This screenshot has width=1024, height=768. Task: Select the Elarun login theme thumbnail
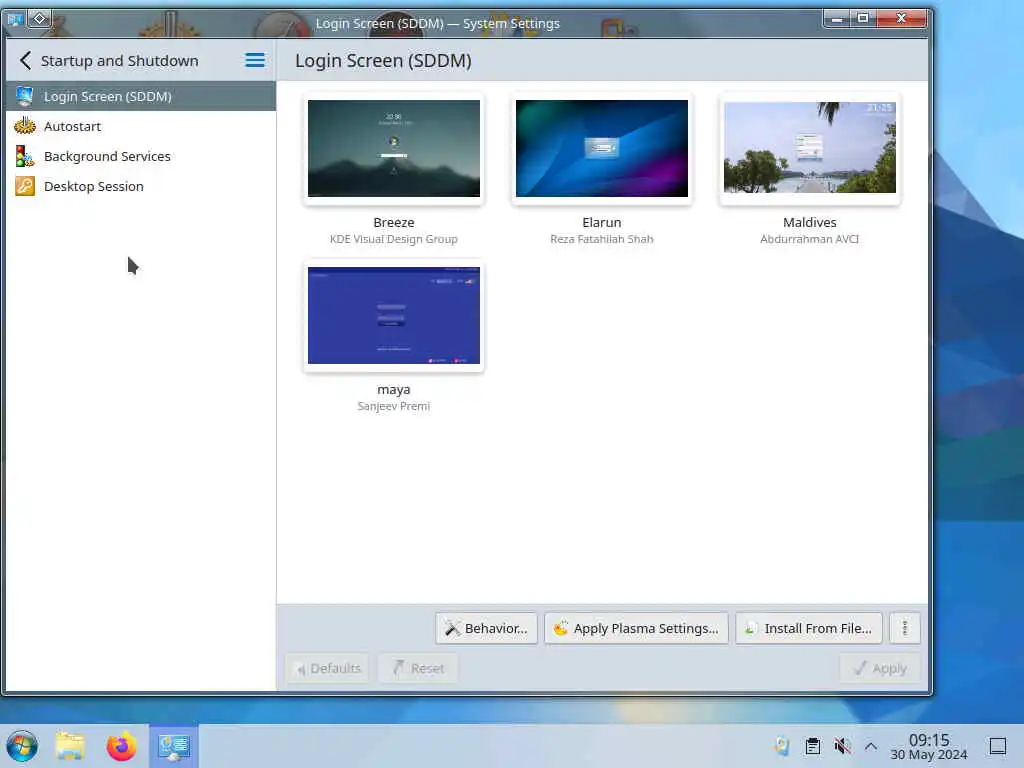(x=601, y=148)
